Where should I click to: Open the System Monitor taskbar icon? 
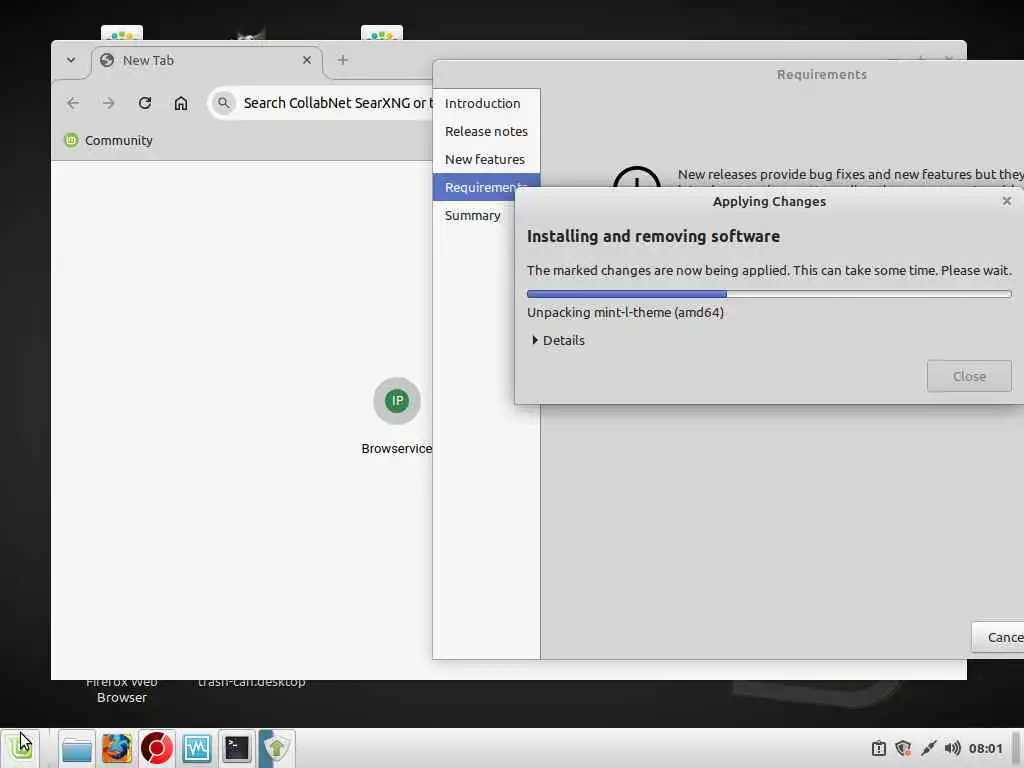[197, 748]
